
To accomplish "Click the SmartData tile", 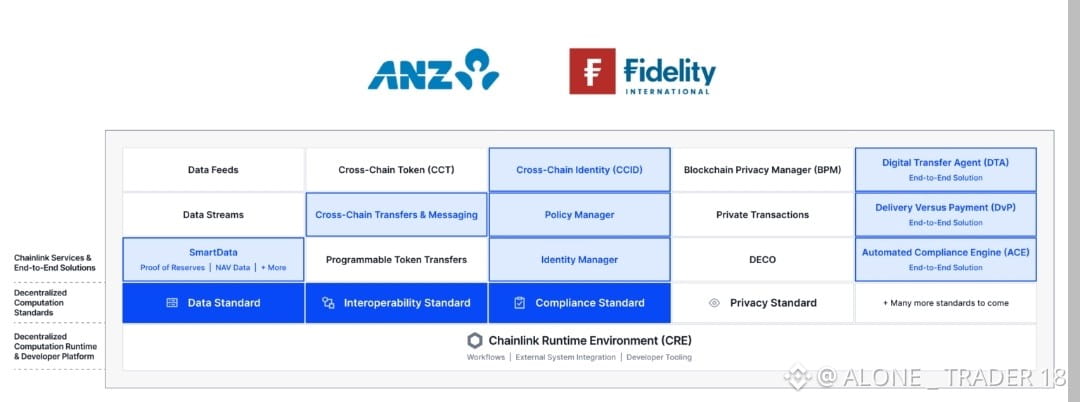I will [213, 259].
